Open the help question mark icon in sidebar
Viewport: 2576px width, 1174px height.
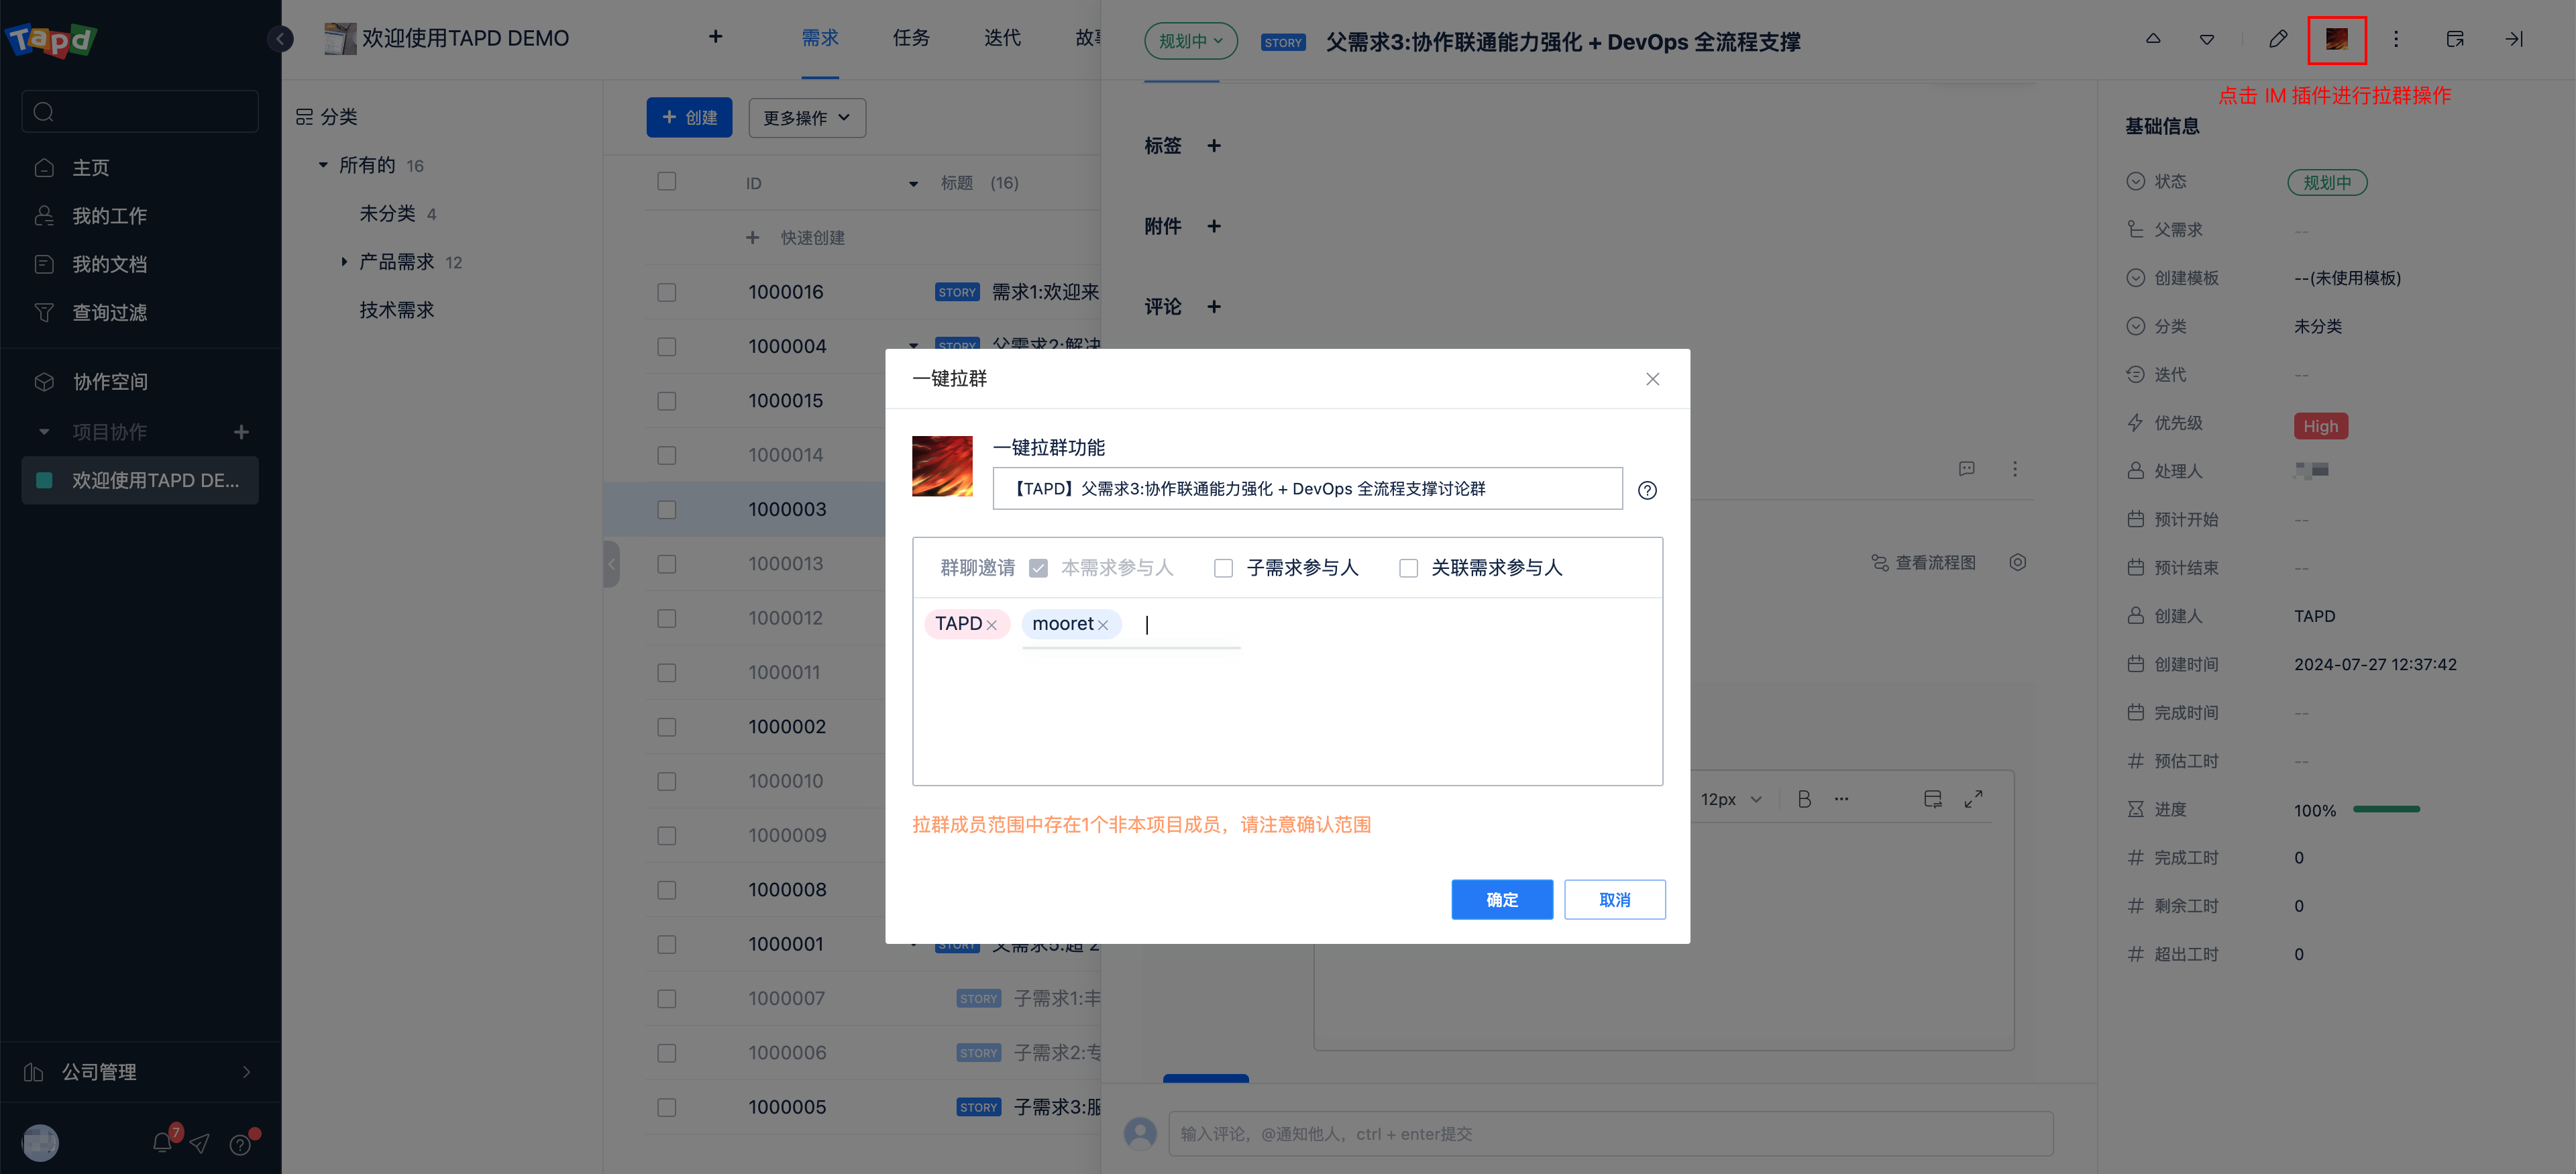[x=240, y=1144]
